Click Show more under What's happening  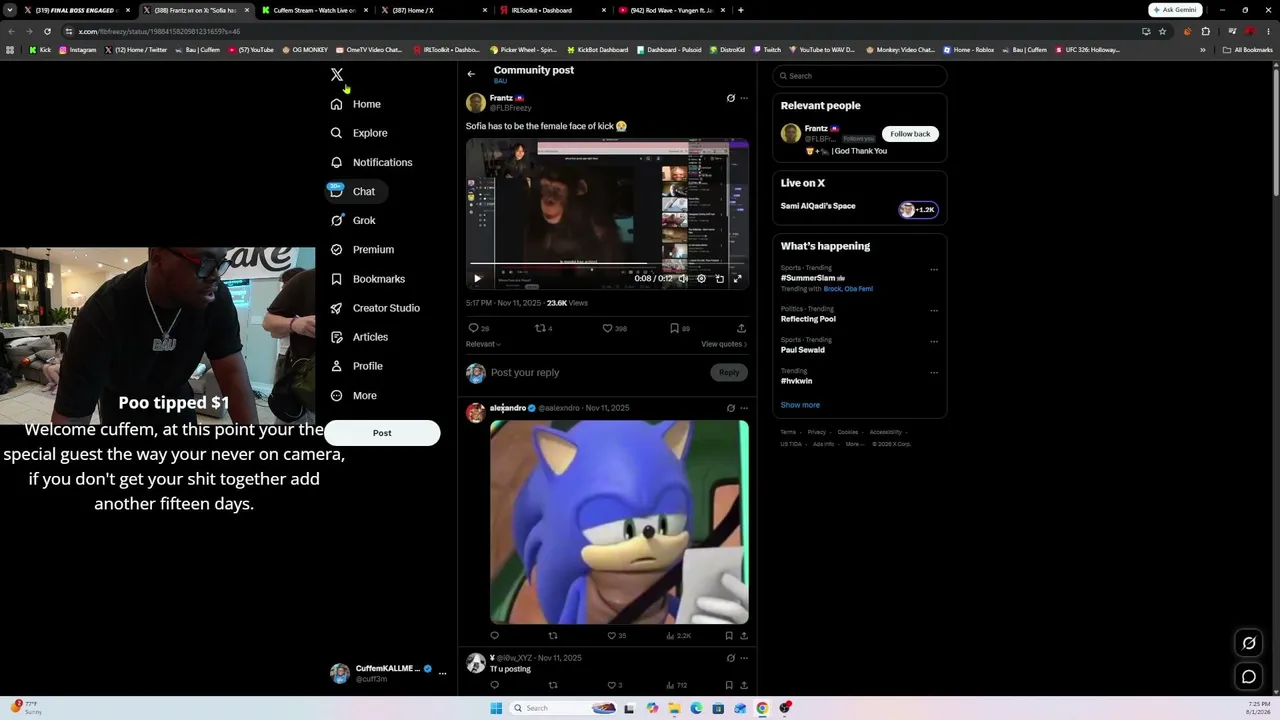point(800,405)
